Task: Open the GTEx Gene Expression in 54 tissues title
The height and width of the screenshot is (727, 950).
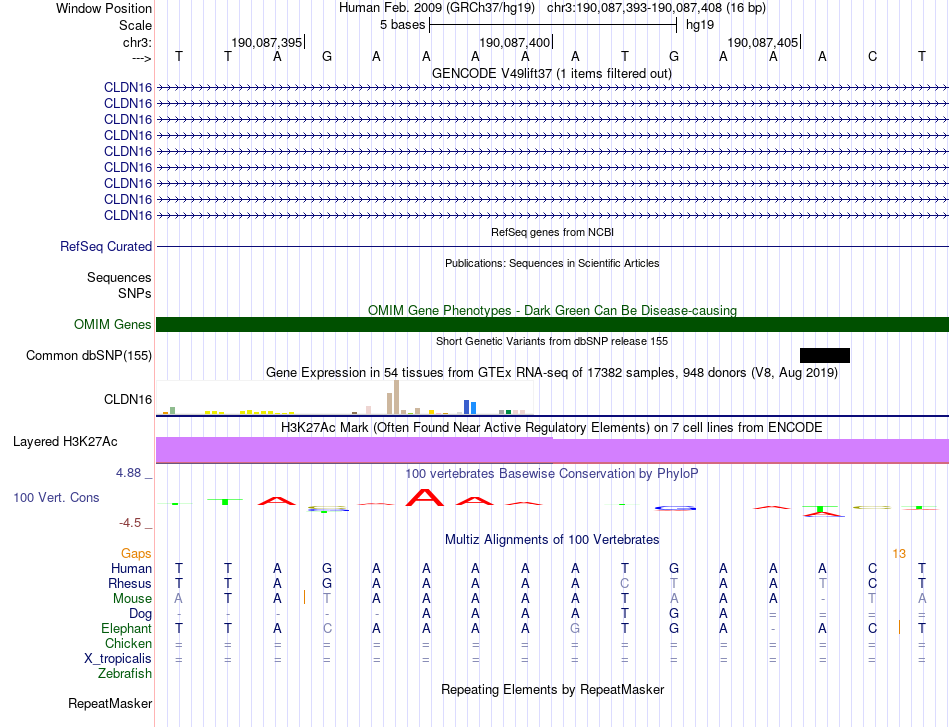Action: click(552, 373)
